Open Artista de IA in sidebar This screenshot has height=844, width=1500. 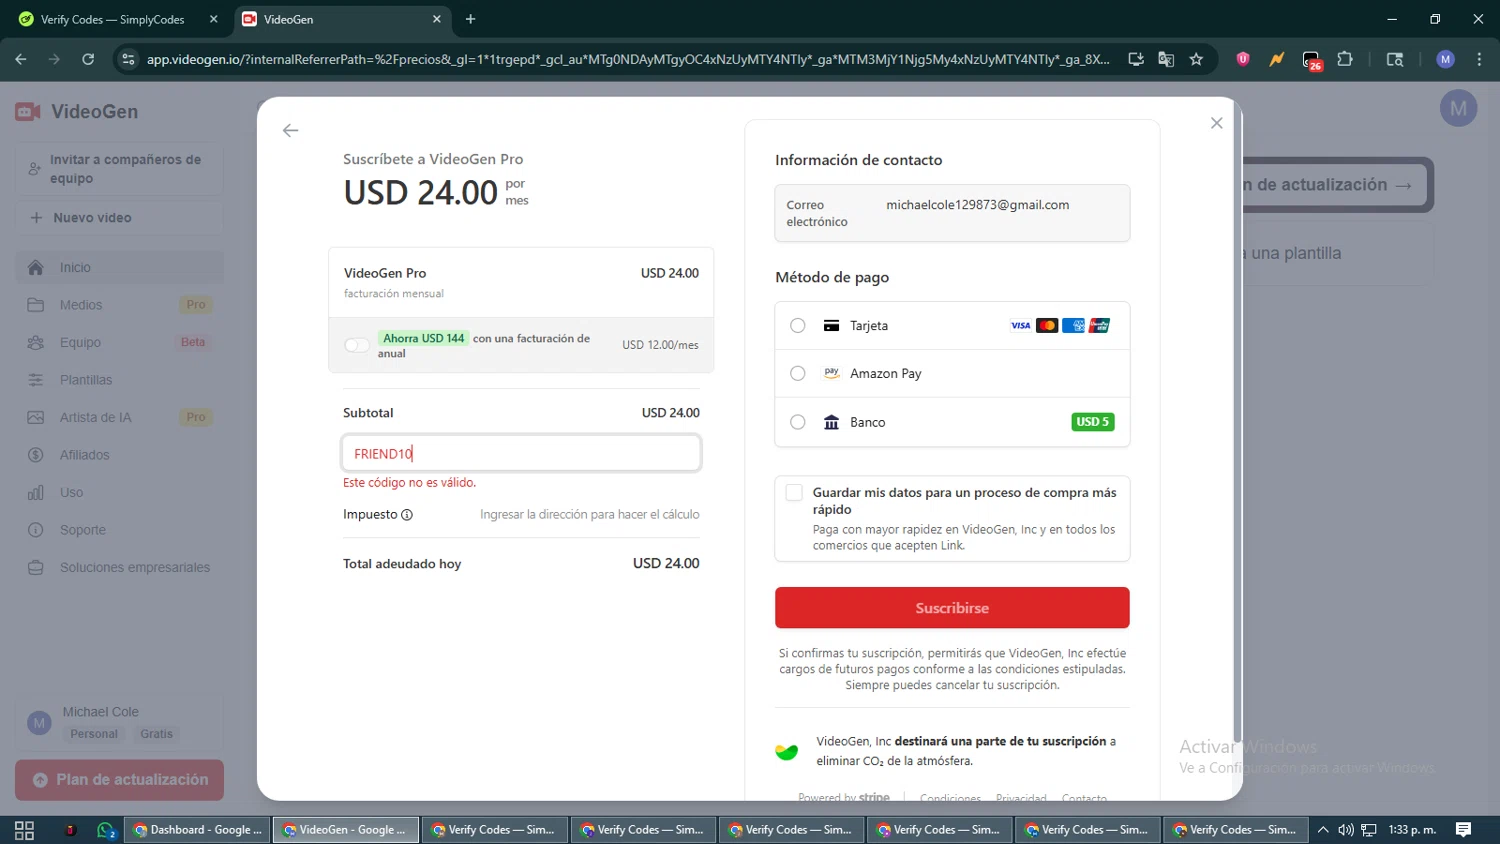click(119, 417)
